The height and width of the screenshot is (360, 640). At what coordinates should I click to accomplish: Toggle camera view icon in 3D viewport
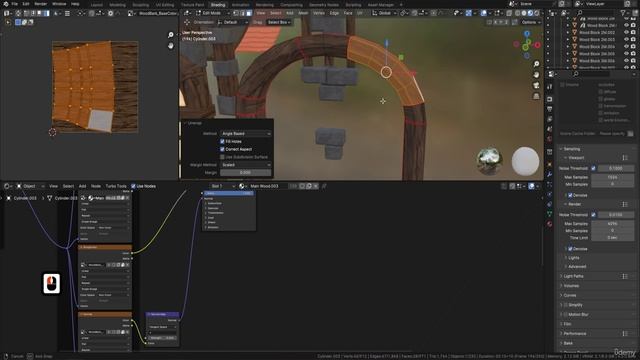pyautogui.click(x=536, y=85)
